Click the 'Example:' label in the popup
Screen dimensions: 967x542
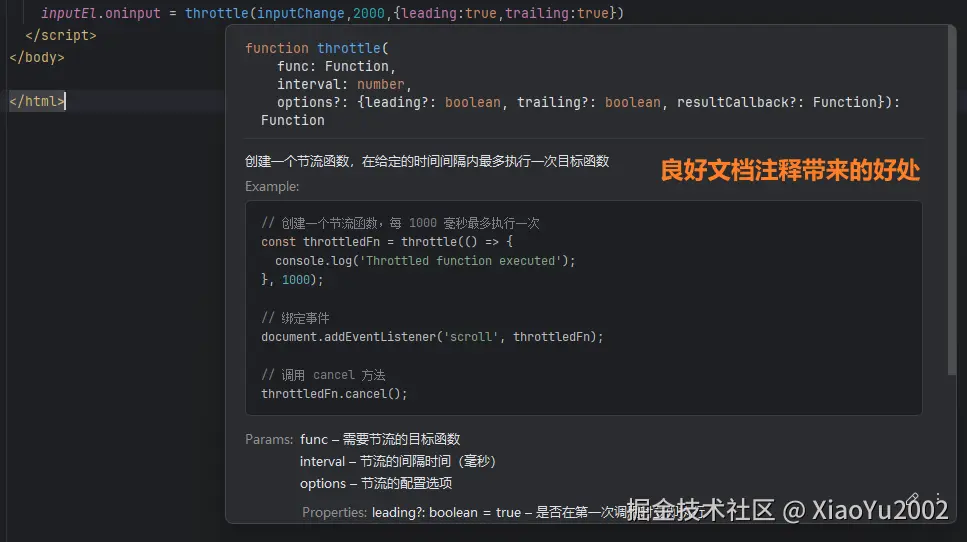(272, 186)
